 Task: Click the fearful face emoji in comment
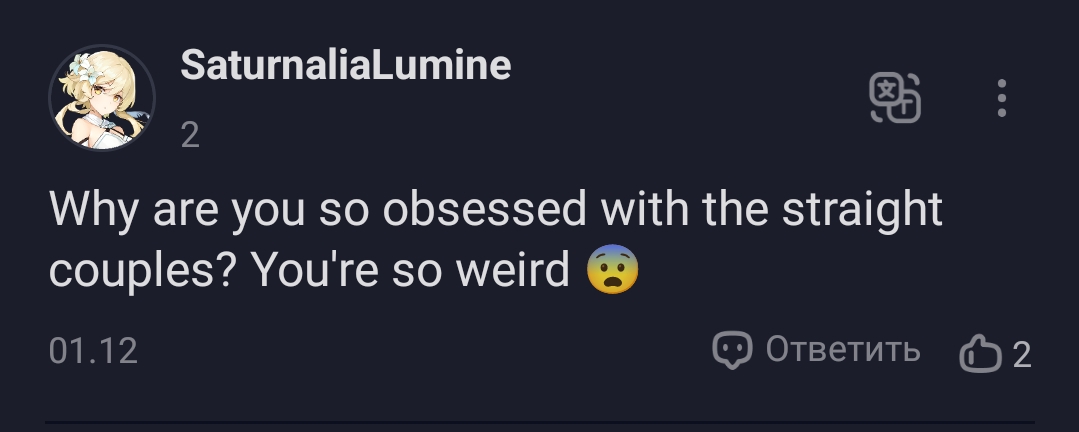coord(612,271)
